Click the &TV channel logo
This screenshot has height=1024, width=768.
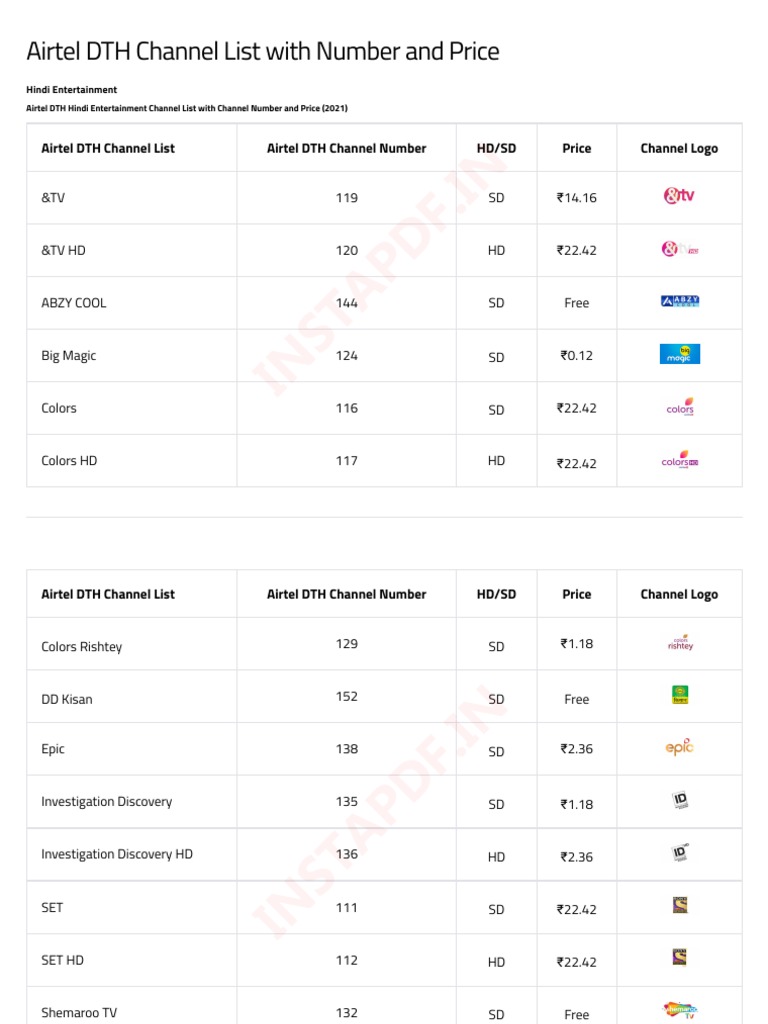[x=679, y=196]
